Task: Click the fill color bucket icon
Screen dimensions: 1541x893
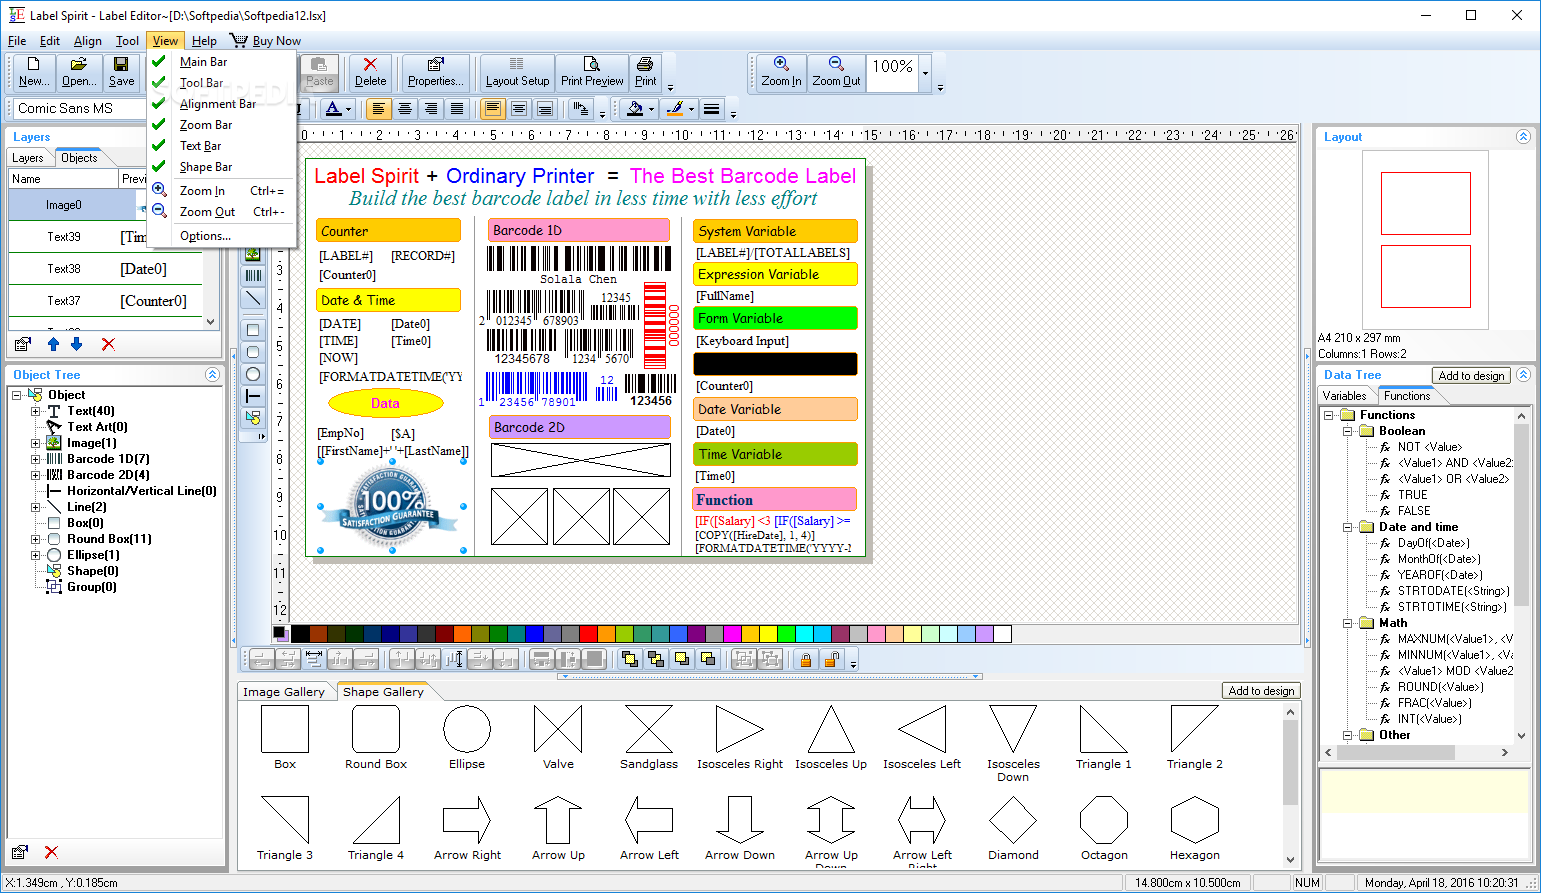Action: point(634,109)
